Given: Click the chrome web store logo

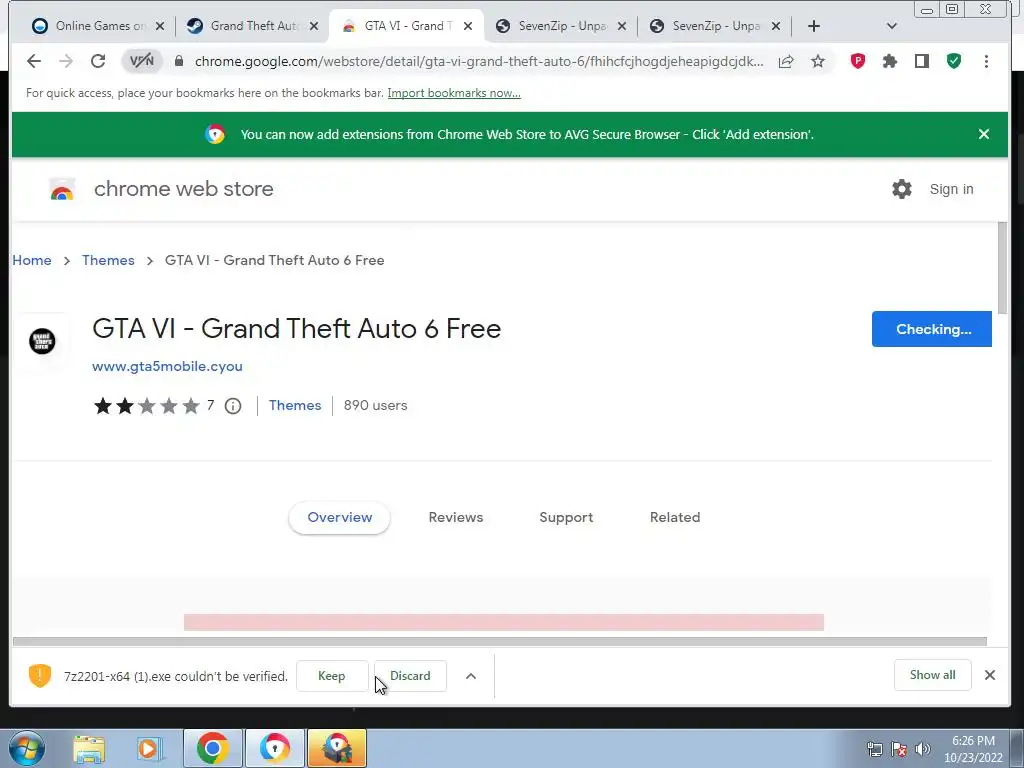Looking at the screenshot, I should 62,189.
